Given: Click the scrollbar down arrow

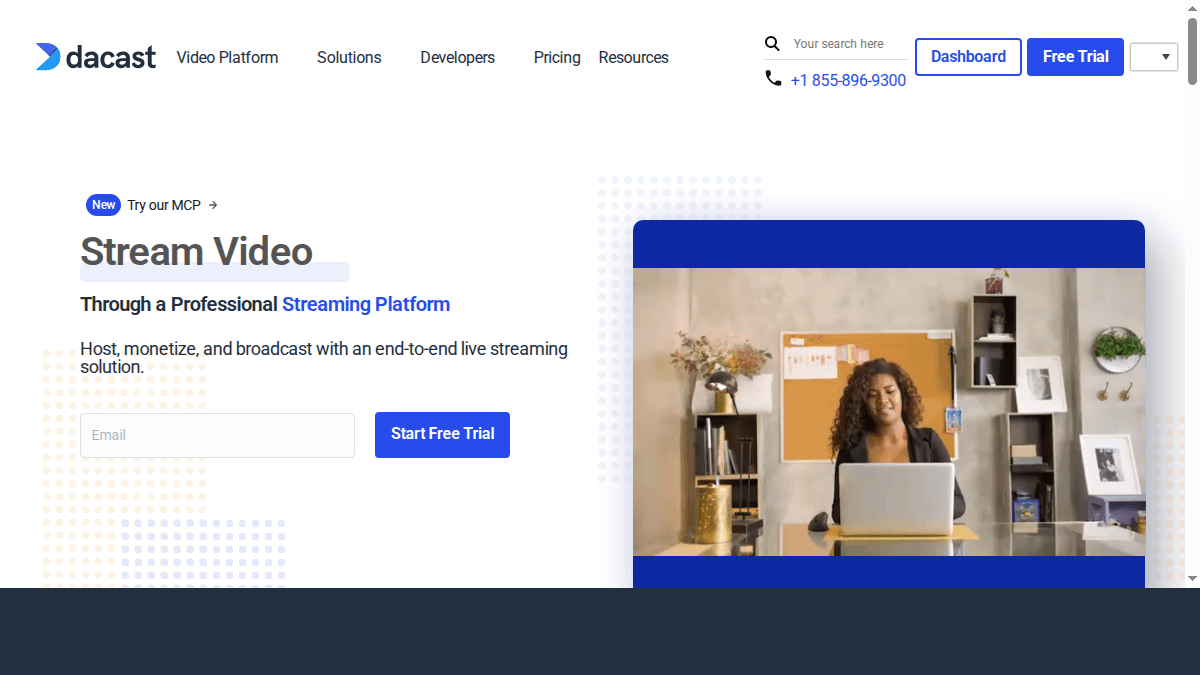Looking at the screenshot, I should (x=1192, y=580).
